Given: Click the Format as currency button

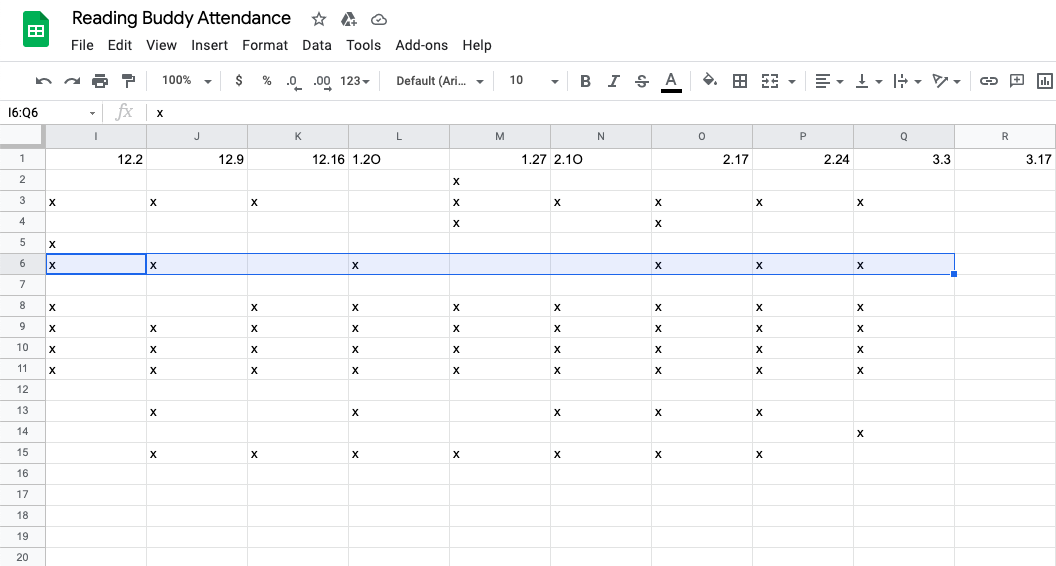Looking at the screenshot, I should pos(238,81).
